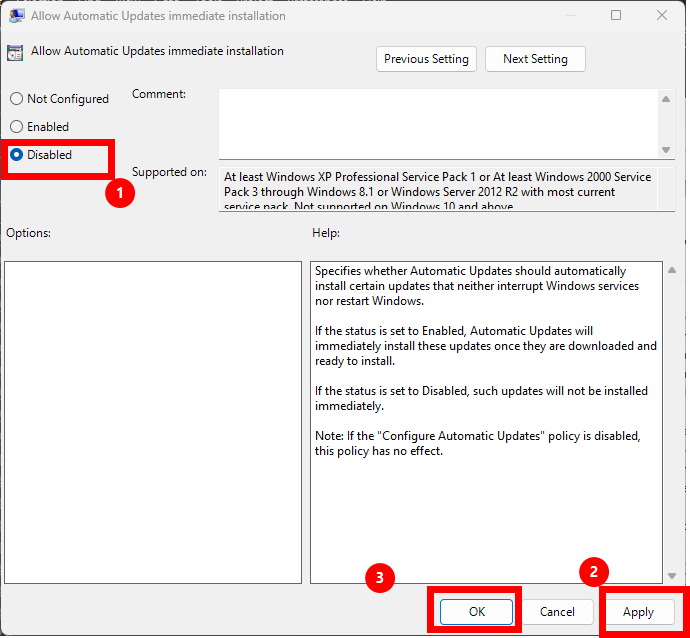Click the empty Options pane
The image size is (690, 638).
coord(153,422)
